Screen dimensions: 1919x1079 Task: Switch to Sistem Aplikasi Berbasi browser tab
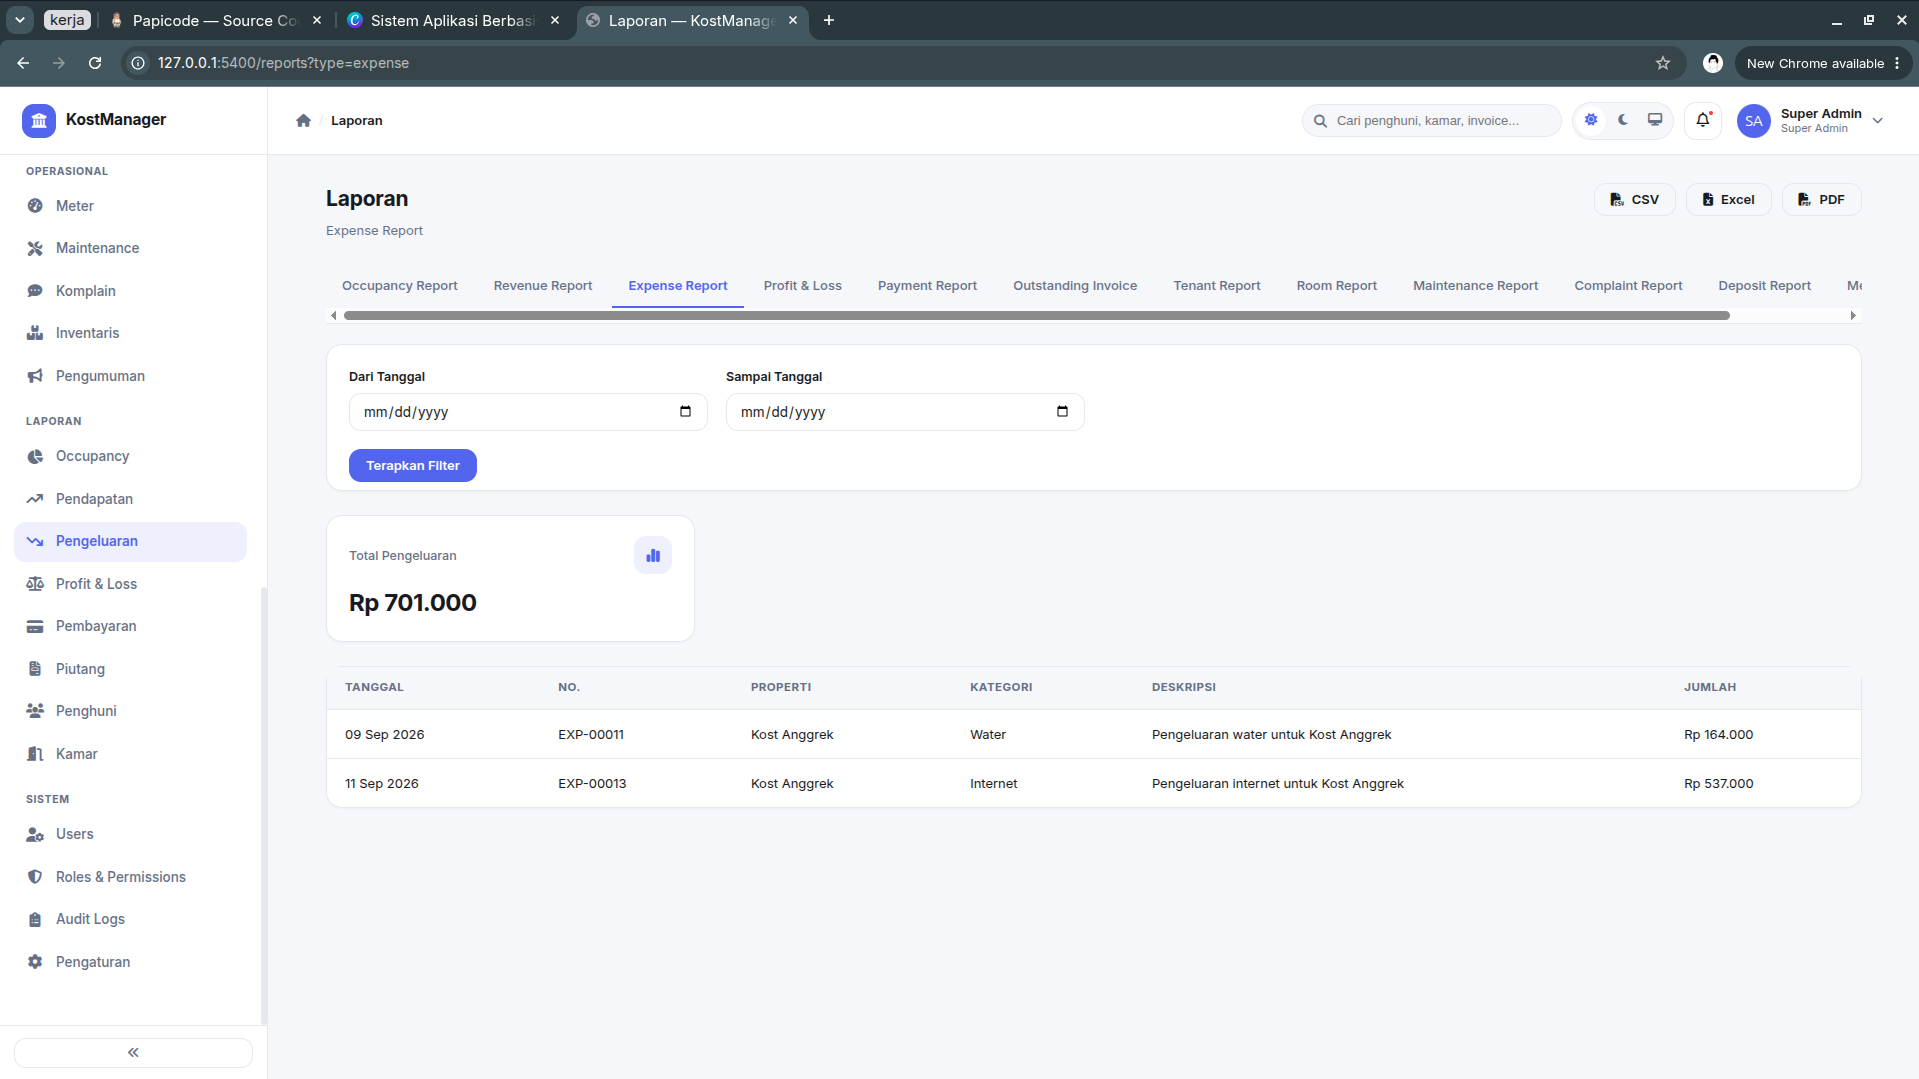452,20
